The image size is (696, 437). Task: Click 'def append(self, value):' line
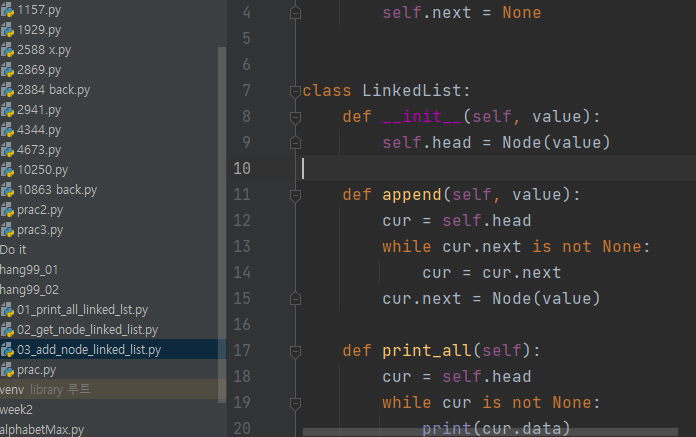(462, 194)
